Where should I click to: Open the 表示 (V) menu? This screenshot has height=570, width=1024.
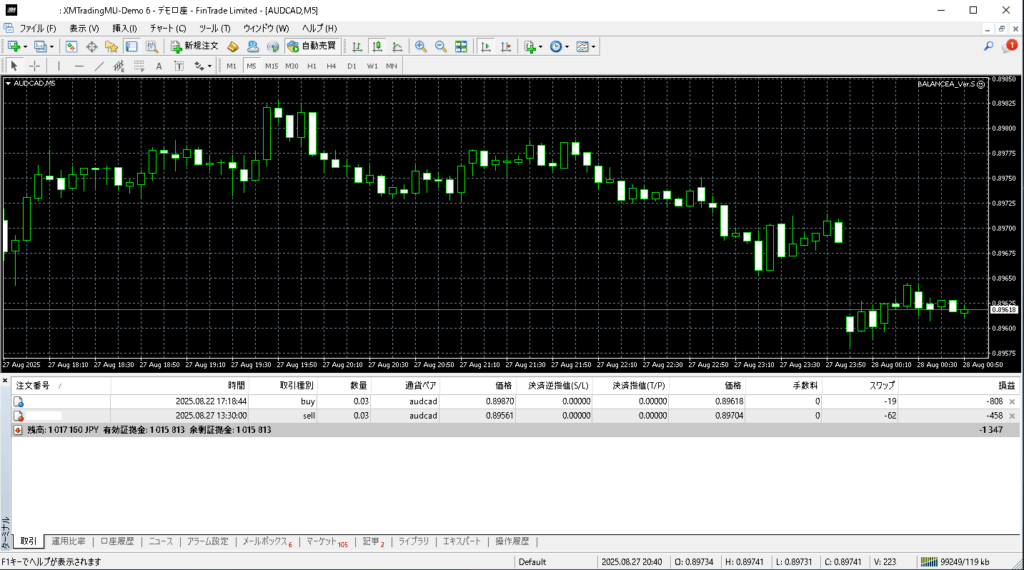coord(84,28)
